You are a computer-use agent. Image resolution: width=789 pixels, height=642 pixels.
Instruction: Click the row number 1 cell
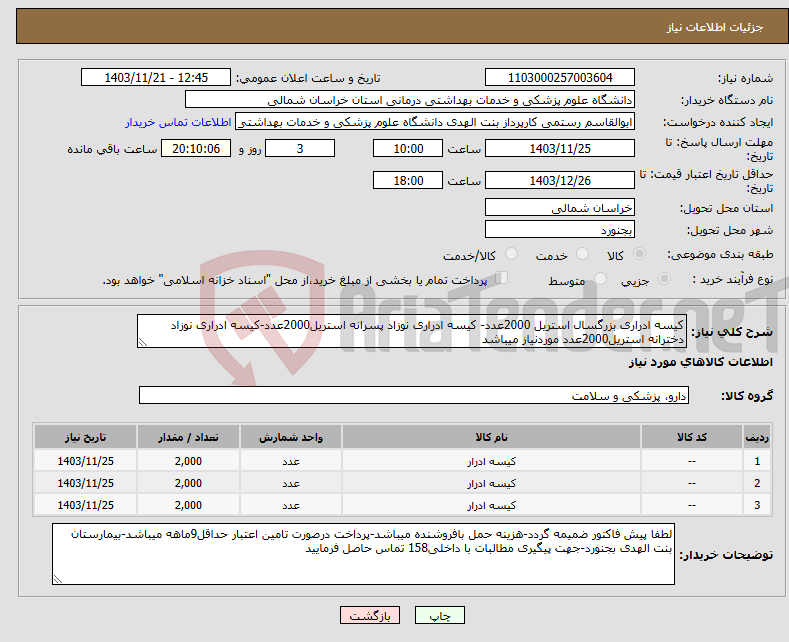pos(757,461)
